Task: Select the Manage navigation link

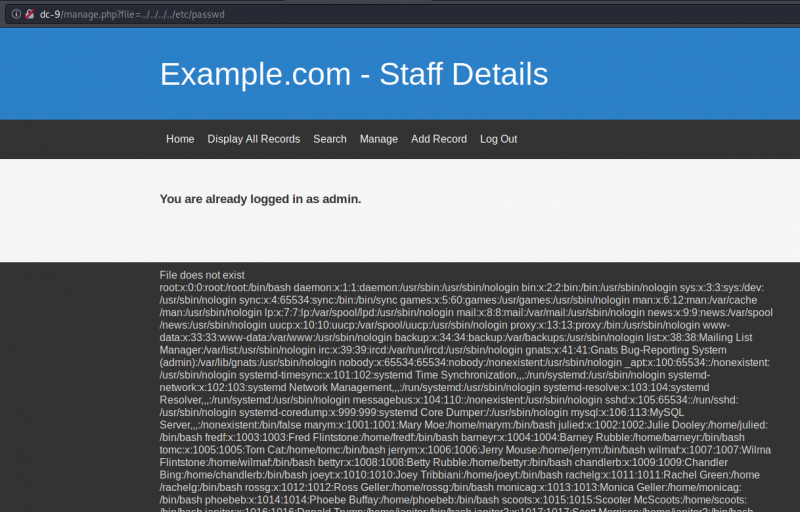Action: pos(379,139)
